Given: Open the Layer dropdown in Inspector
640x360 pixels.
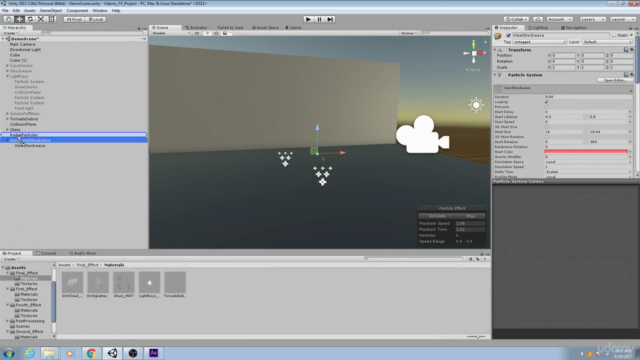Looking at the screenshot, I should click(x=607, y=42).
